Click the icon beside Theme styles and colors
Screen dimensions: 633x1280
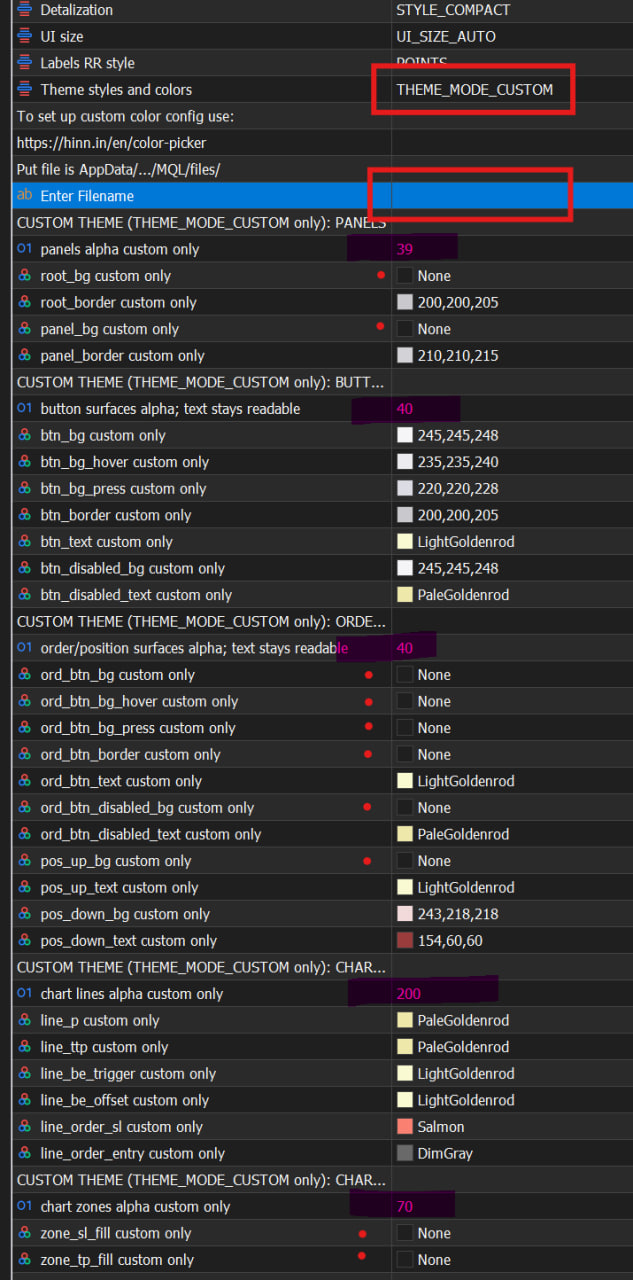pyautogui.click(x=25, y=90)
